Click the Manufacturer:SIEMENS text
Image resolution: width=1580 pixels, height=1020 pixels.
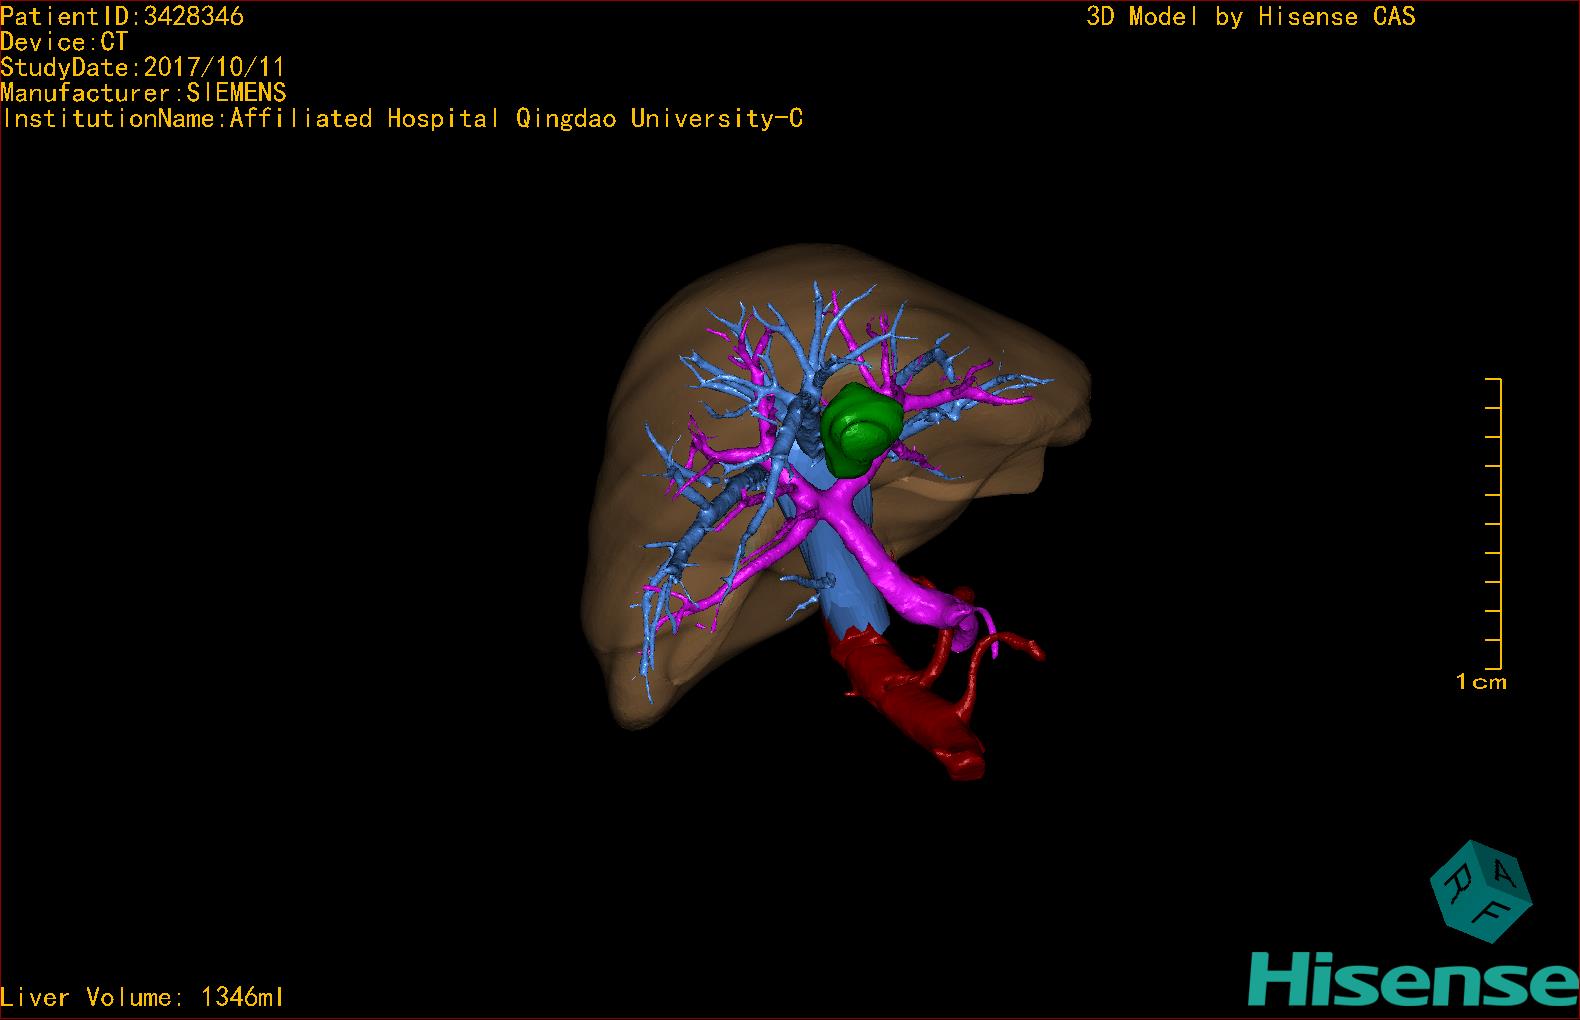click(143, 93)
